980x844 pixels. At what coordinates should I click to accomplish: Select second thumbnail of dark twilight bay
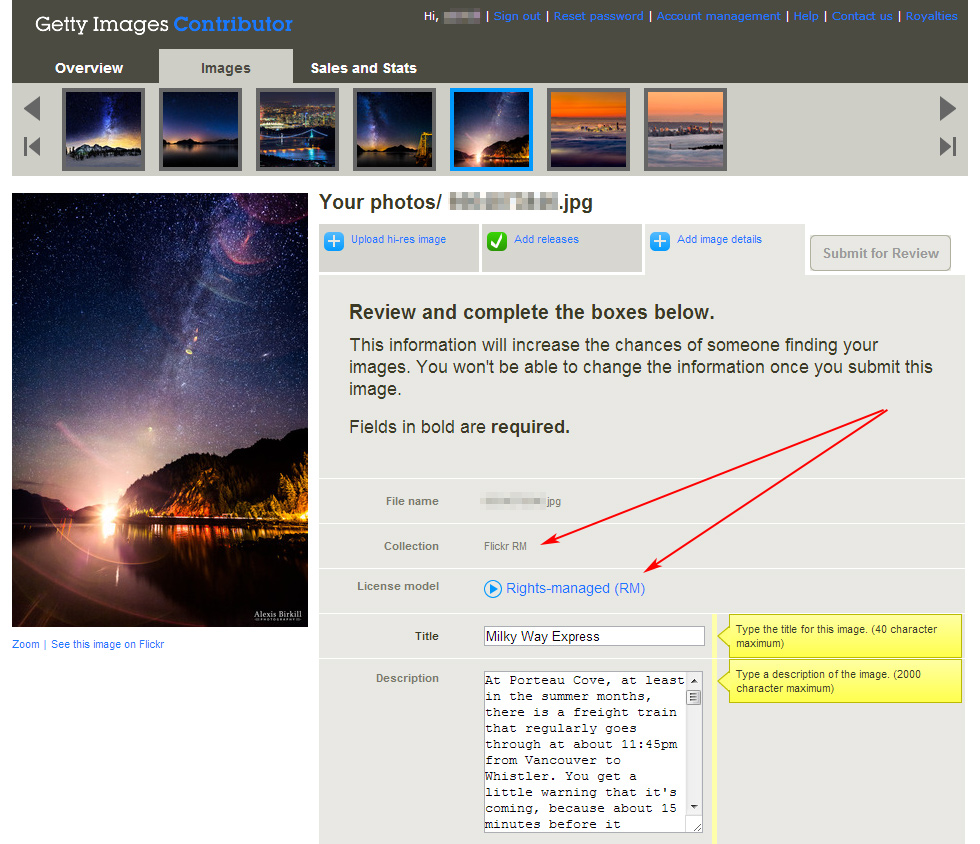point(200,129)
